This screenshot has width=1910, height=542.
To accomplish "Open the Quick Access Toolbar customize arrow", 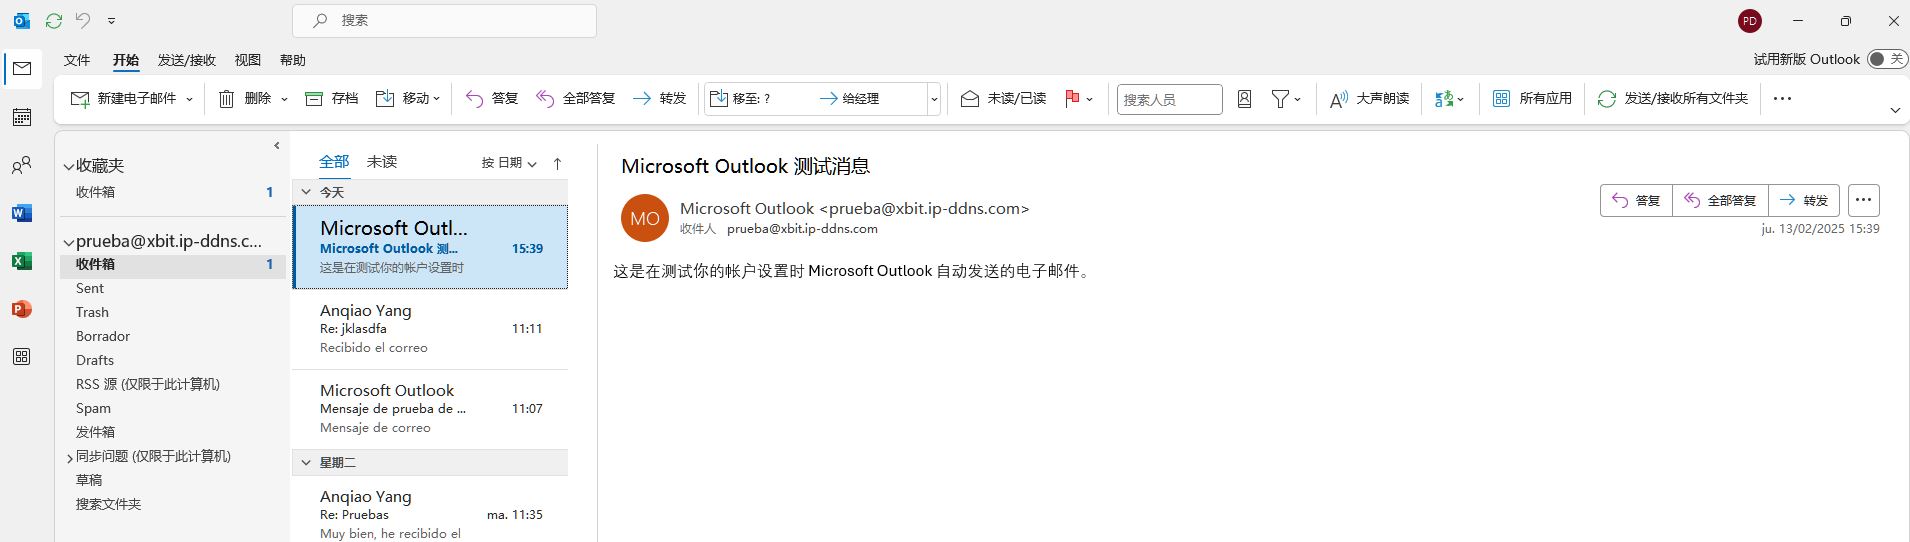I will coord(111,20).
